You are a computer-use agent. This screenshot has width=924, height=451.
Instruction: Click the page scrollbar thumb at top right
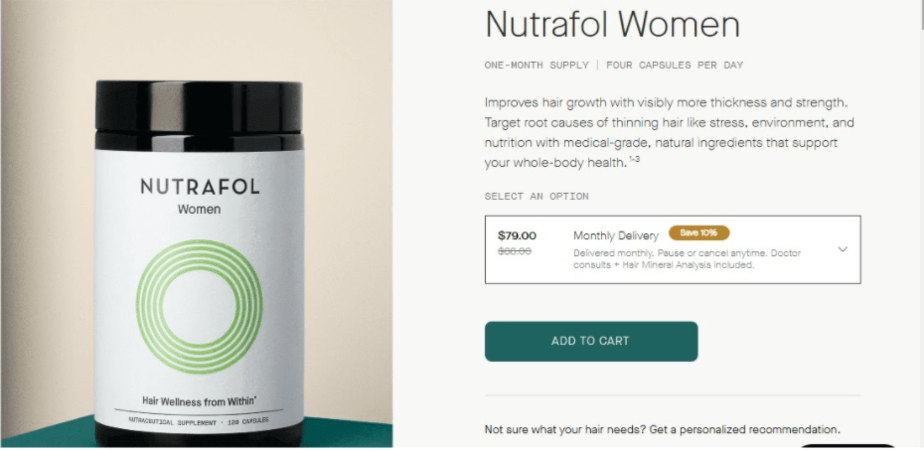pos(922,14)
